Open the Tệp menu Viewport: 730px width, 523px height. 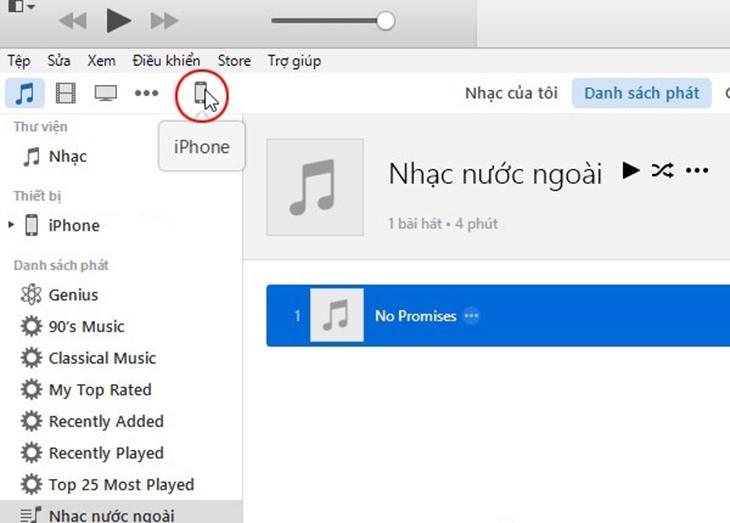20,61
